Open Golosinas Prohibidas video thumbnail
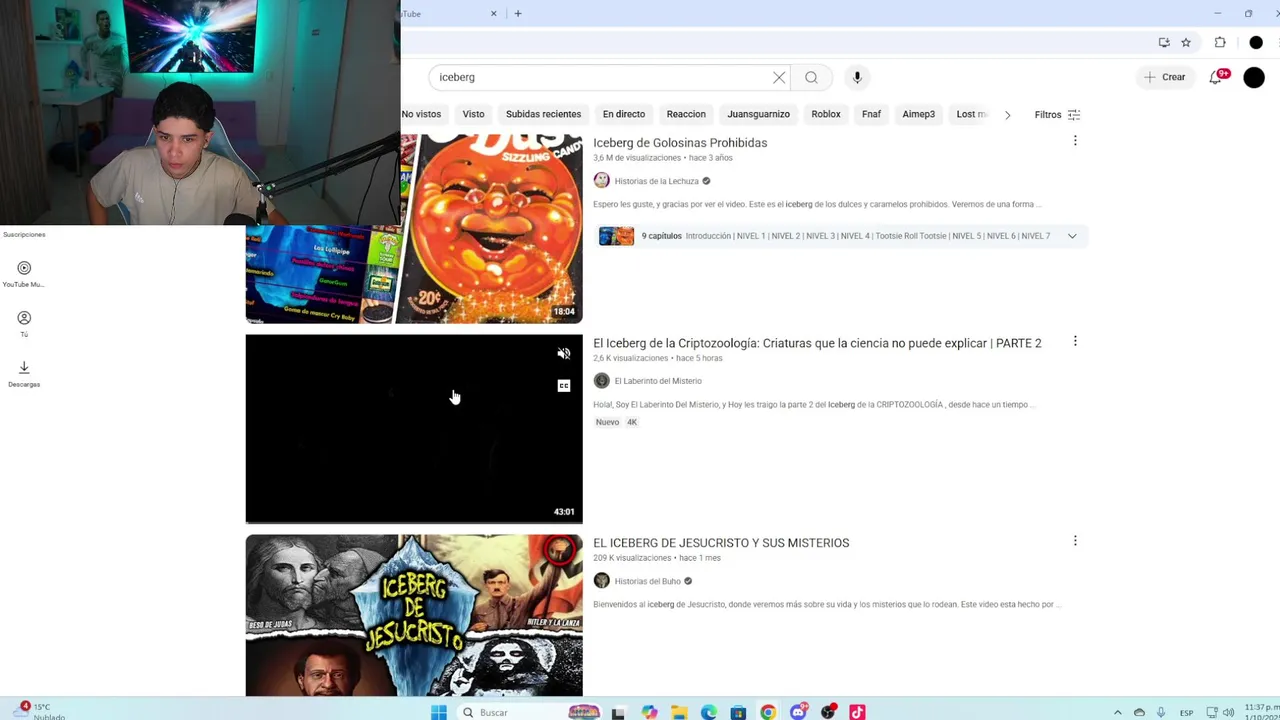Screen dimensions: 1280x720 (x=414, y=228)
